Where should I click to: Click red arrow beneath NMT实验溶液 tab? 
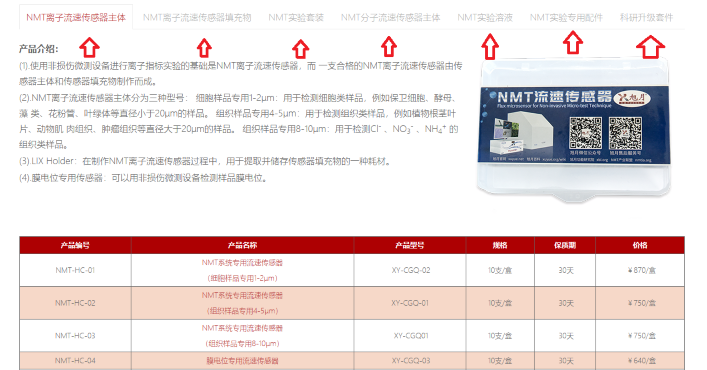tap(490, 47)
